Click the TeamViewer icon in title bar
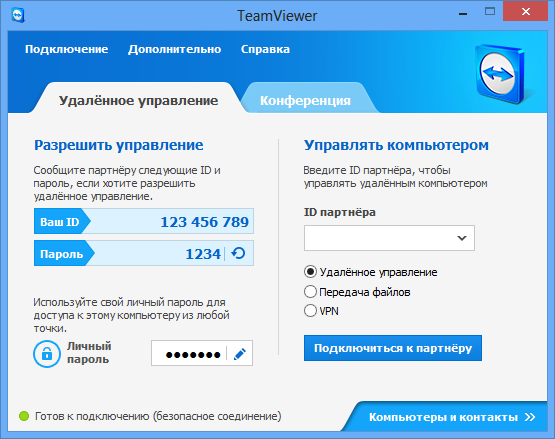Screen dimensions: 555x439 18,15
